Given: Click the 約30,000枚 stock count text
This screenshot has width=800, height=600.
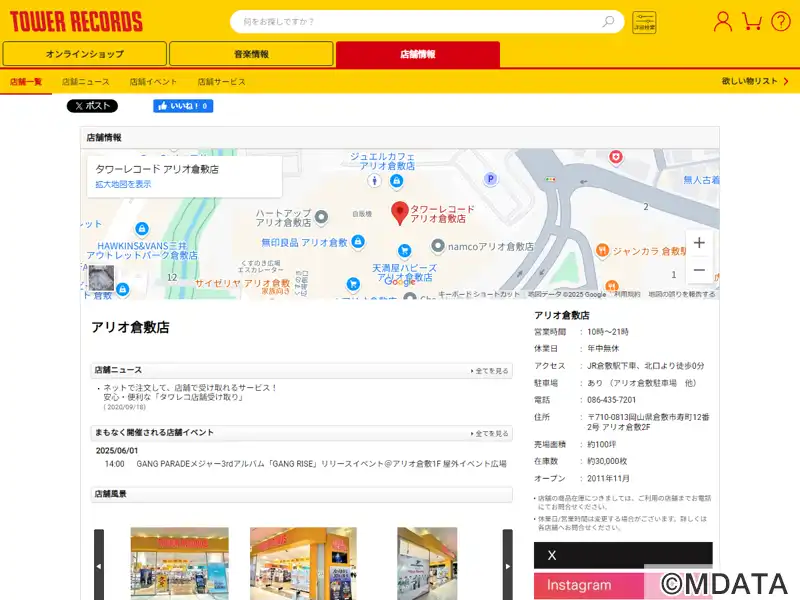Looking at the screenshot, I should (x=607, y=461).
